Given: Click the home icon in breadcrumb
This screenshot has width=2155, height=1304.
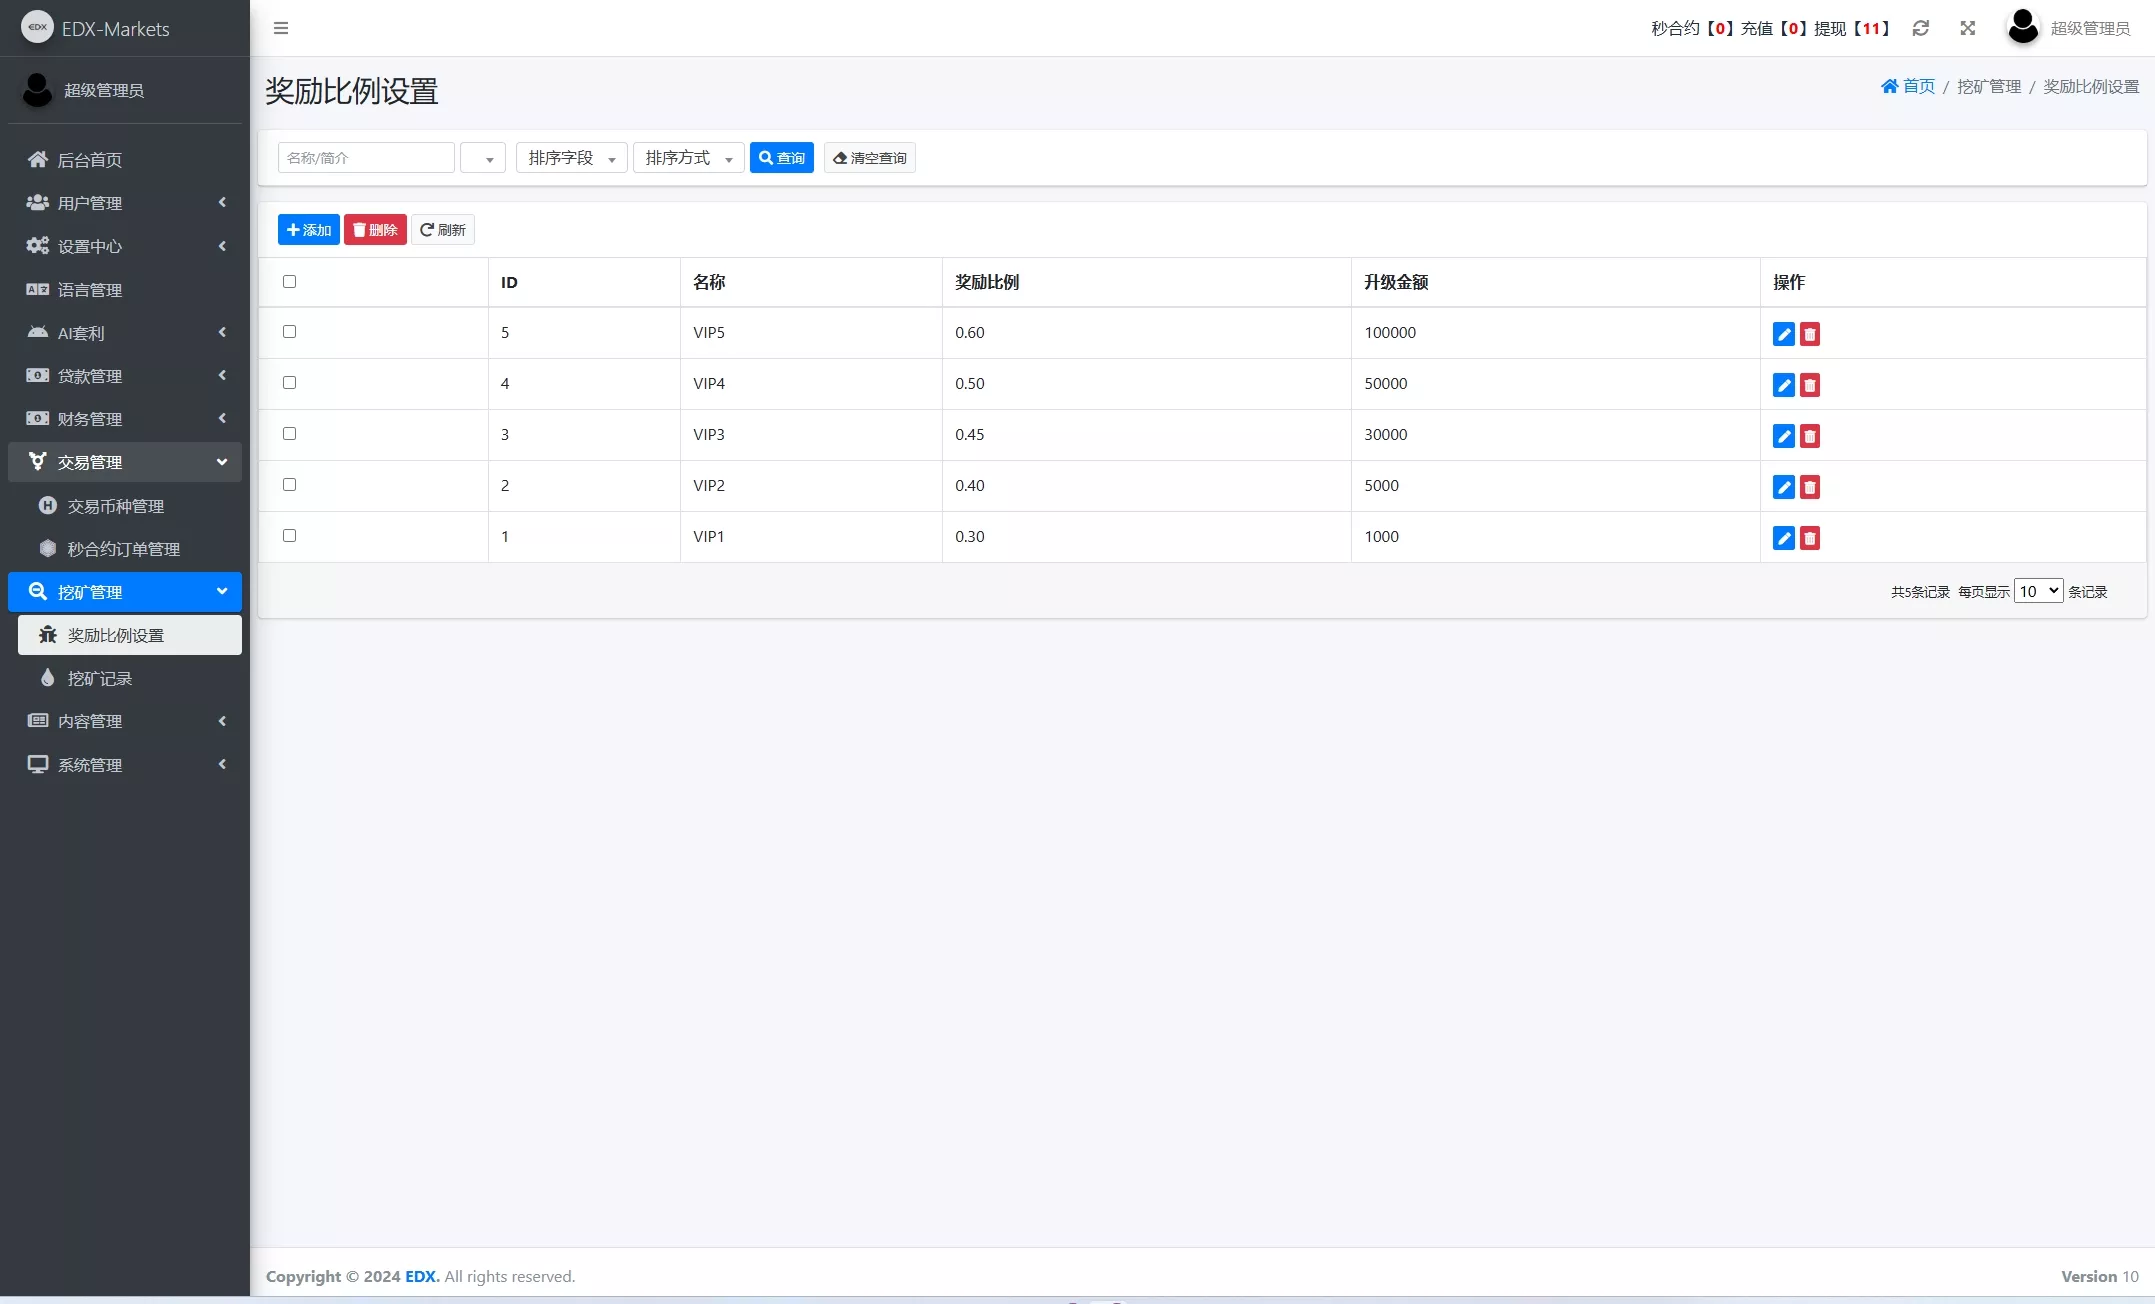Looking at the screenshot, I should tap(1889, 86).
